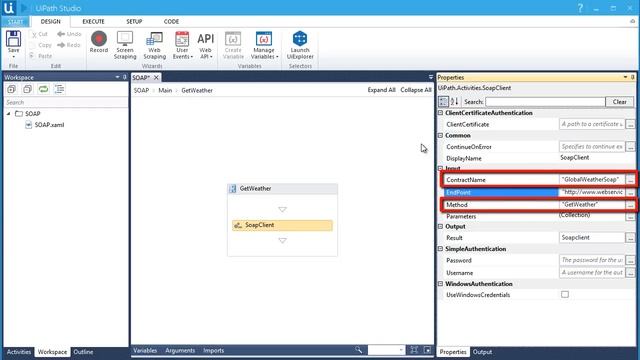Open the Outline panel tab
Image resolution: width=640 pixels, height=360 pixels.
(x=83, y=352)
